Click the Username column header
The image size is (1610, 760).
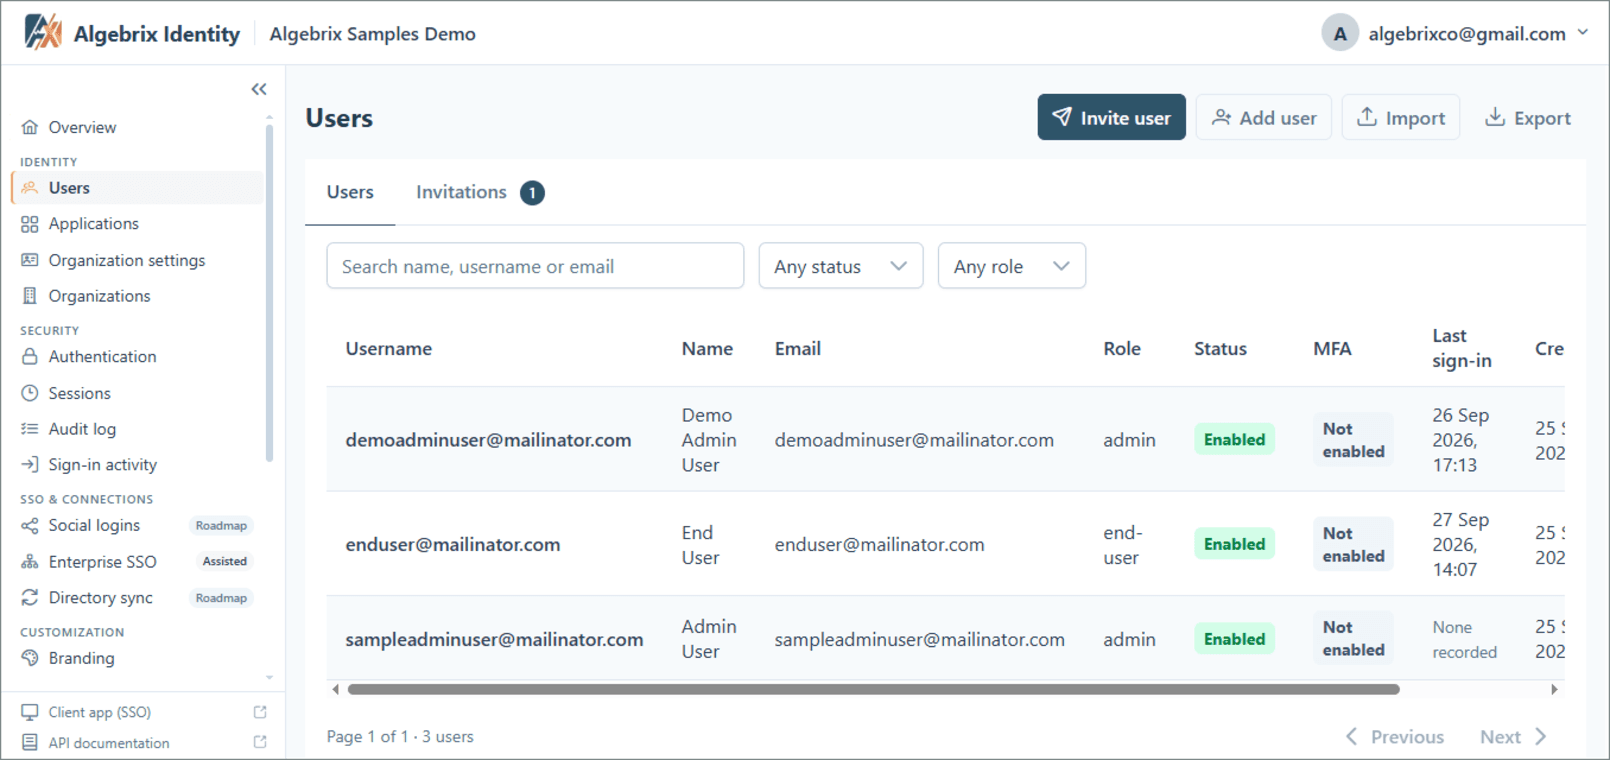(x=389, y=349)
